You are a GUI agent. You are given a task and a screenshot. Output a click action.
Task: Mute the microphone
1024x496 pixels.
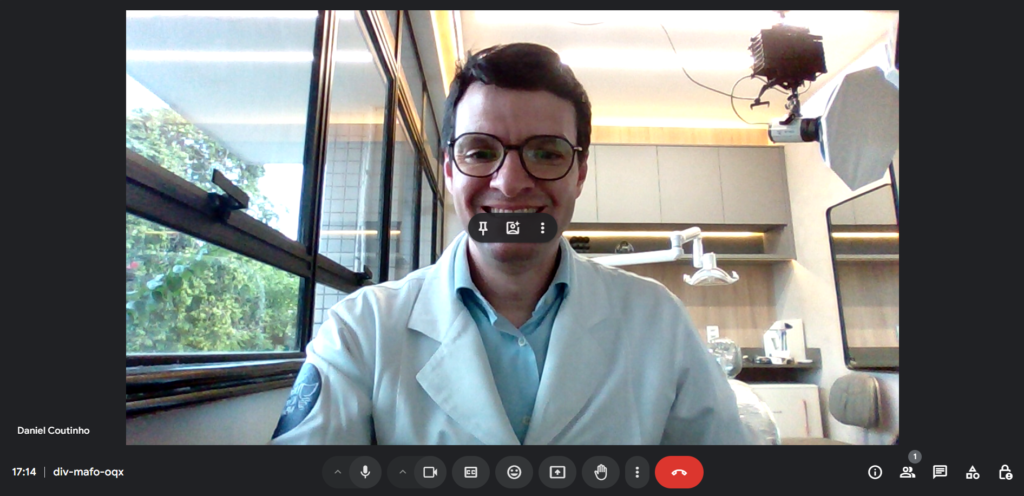click(365, 472)
